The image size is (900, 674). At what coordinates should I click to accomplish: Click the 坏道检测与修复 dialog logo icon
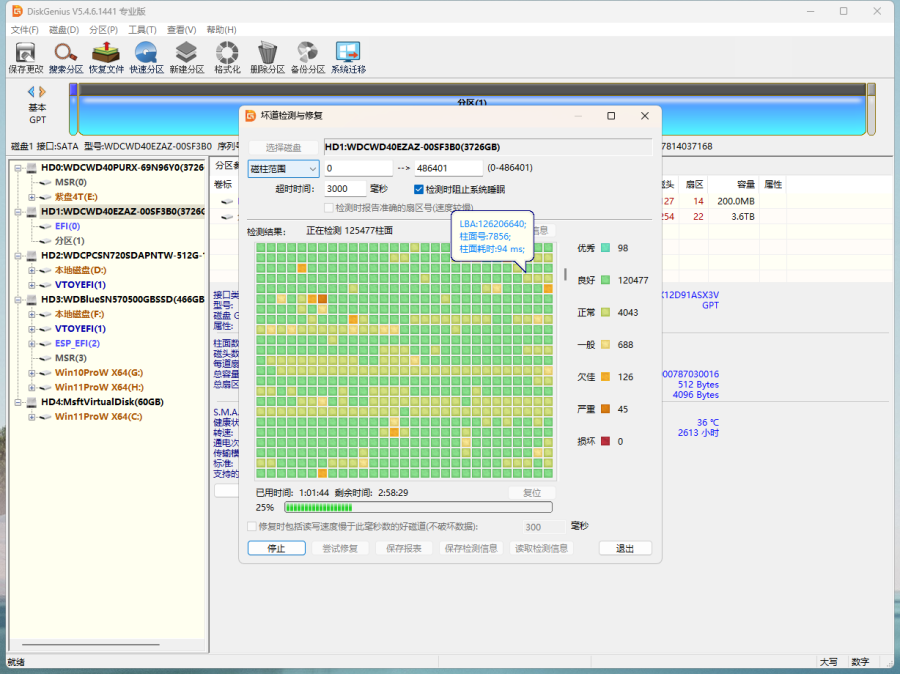pyautogui.click(x=250, y=116)
